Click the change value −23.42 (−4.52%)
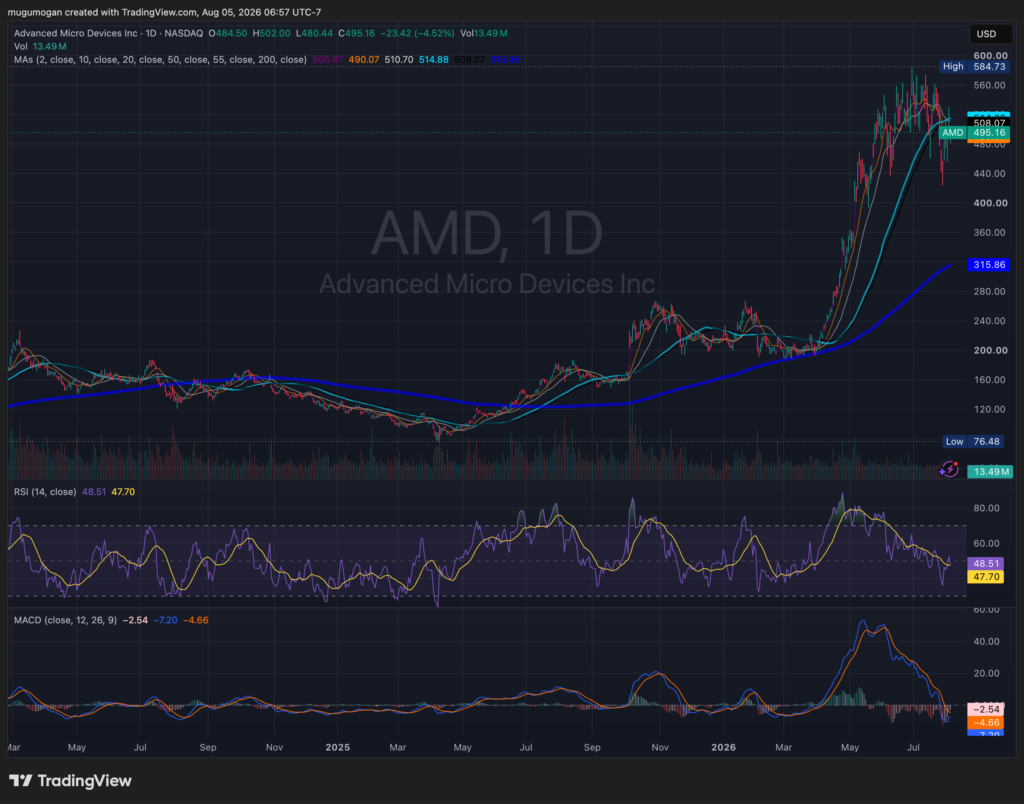 [417, 33]
